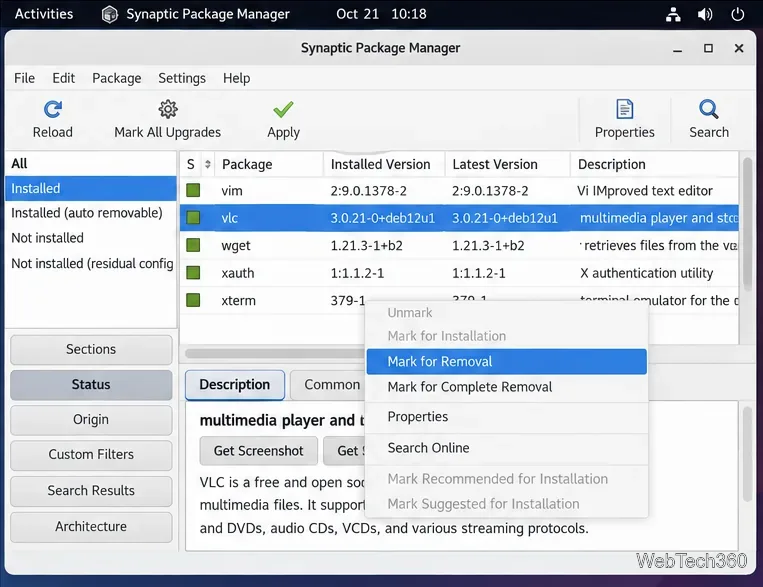Choose Mark for Removal
This screenshot has width=763, height=587.
507,362
